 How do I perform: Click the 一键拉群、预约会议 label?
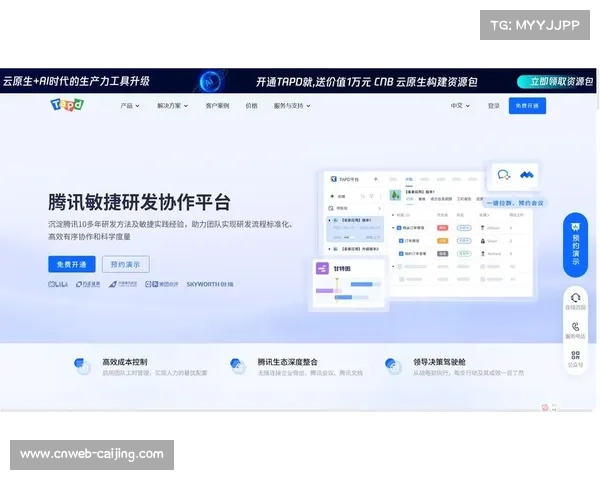coord(515,203)
